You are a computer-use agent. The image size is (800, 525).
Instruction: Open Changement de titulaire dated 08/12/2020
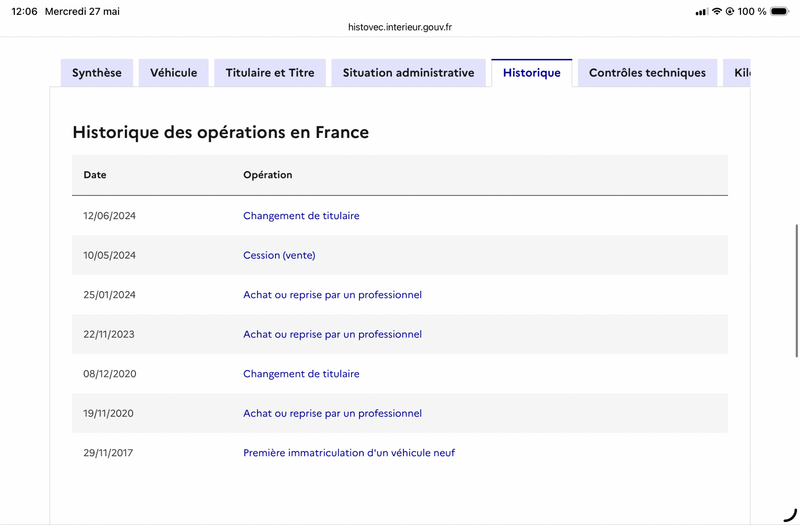coord(301,374)
